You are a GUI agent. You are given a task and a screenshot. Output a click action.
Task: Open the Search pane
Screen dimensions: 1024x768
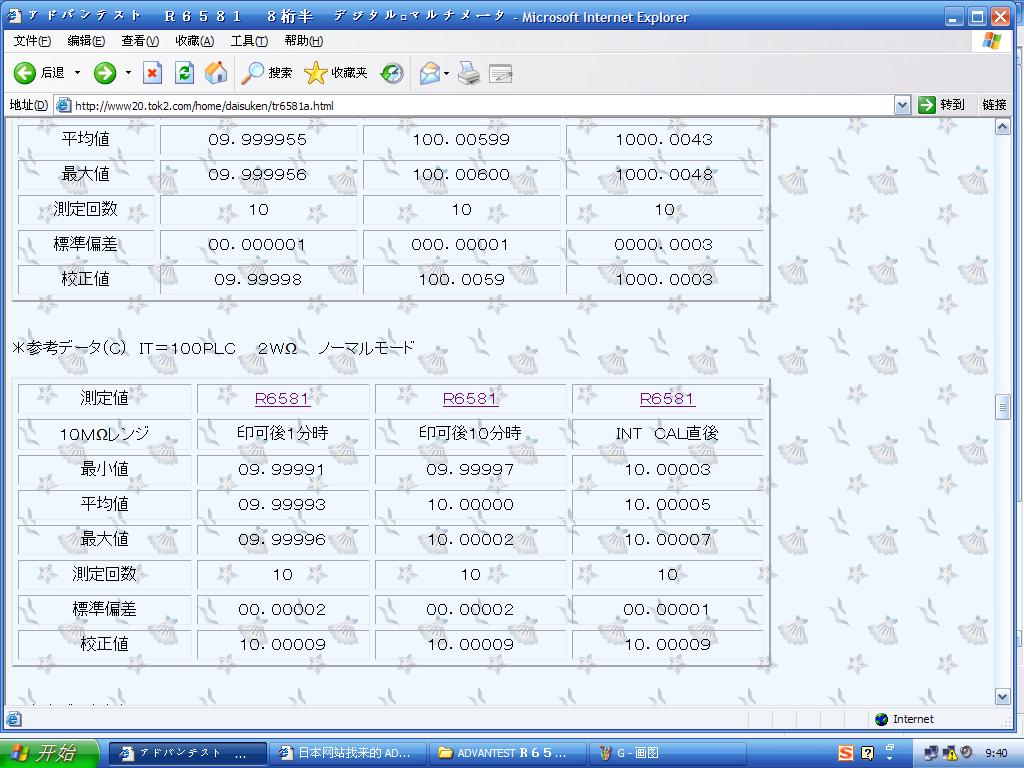coord(266,73)
